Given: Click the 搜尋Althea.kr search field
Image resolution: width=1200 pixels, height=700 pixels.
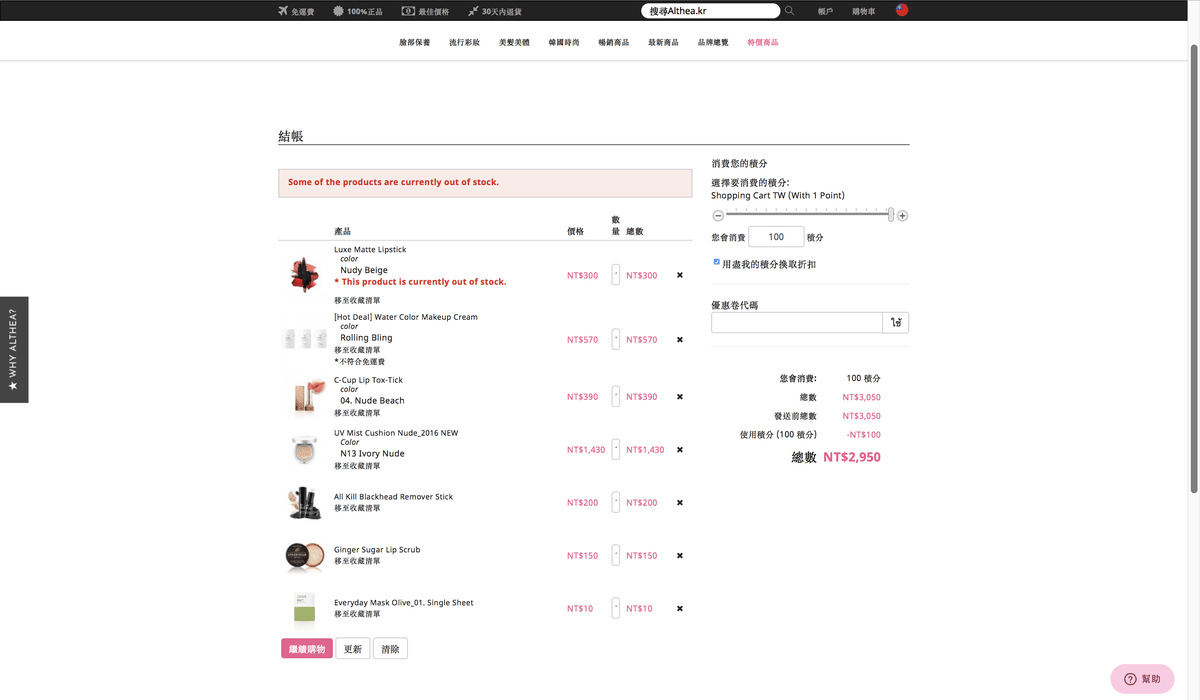Looking at the screenshot, I should 710,11.
